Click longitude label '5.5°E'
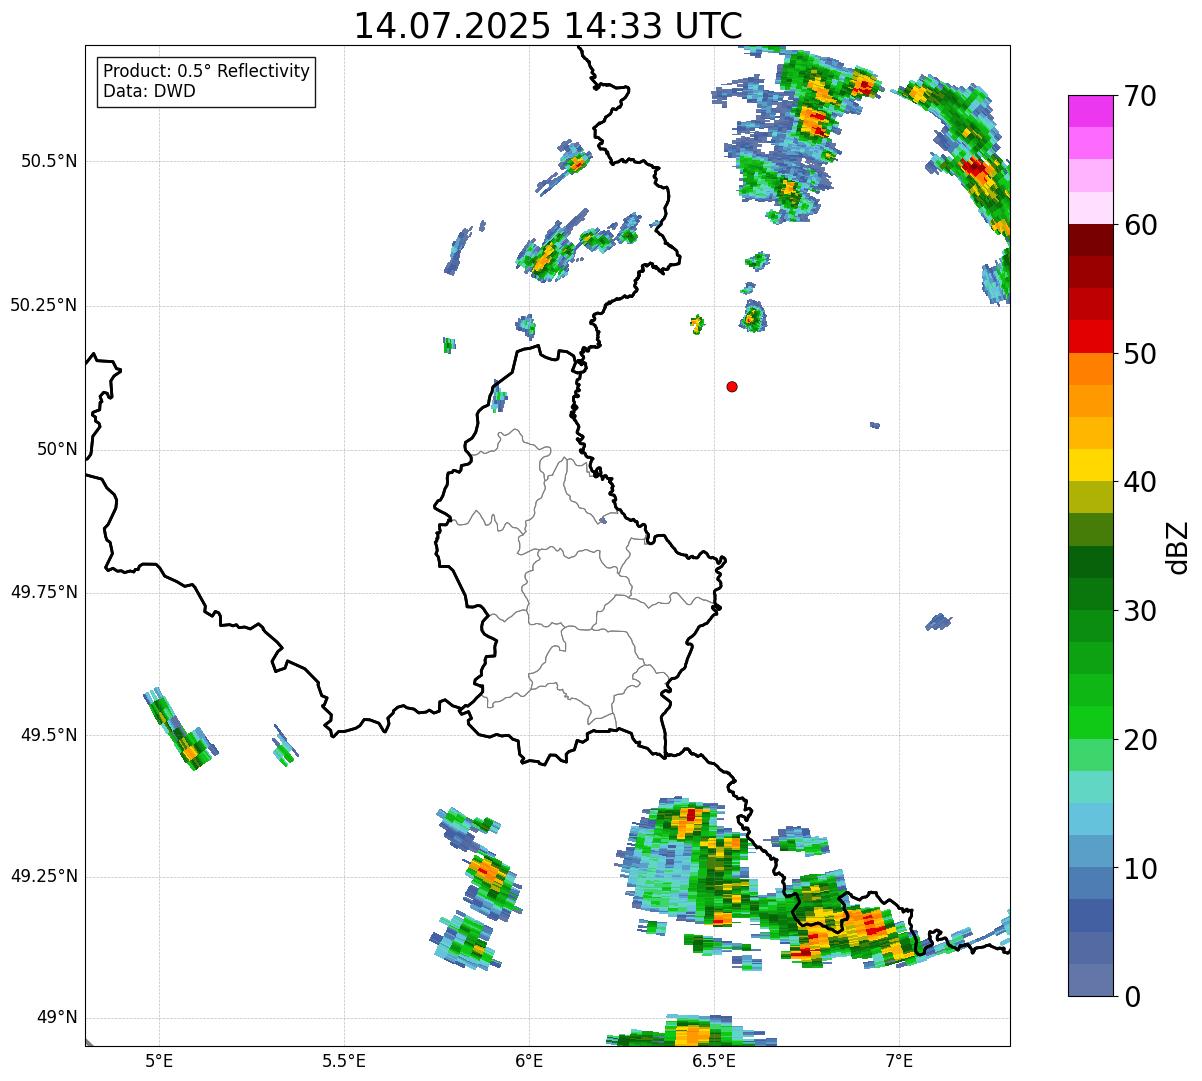Image resolution: width=1202 pixels, height=1081 pixels. click(x=344, y=1060)
